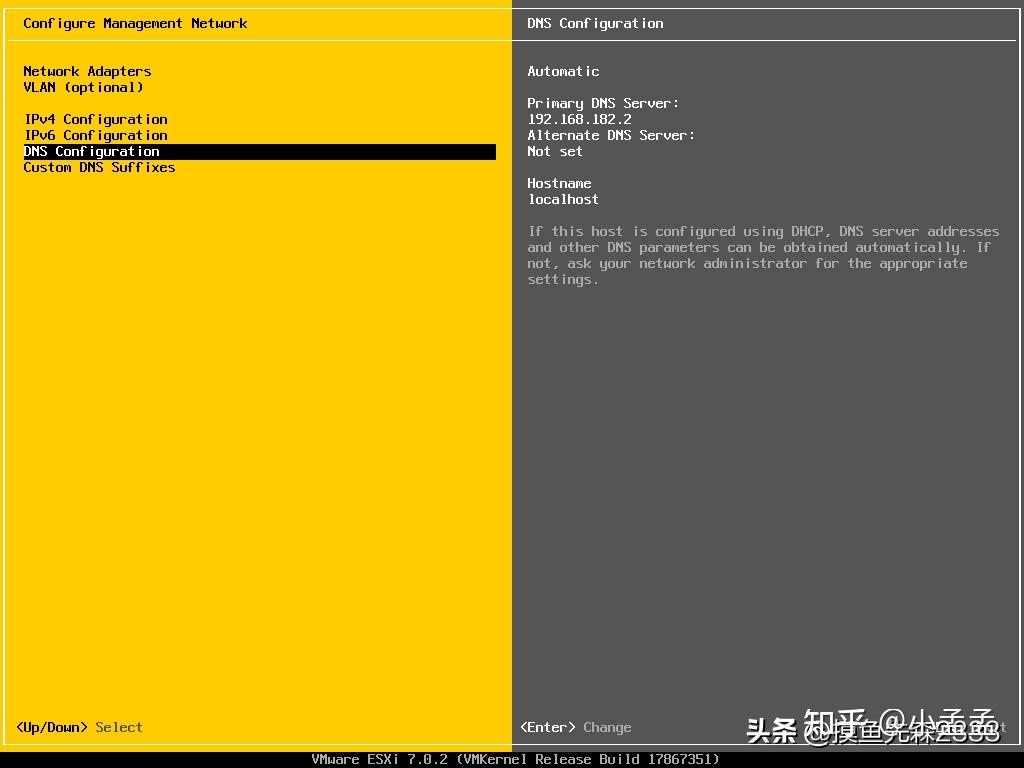Choose the IPv4 Configuration menu entry
Image resolution: width=1024 pixels, height=768 pixels.
[96, 120]
